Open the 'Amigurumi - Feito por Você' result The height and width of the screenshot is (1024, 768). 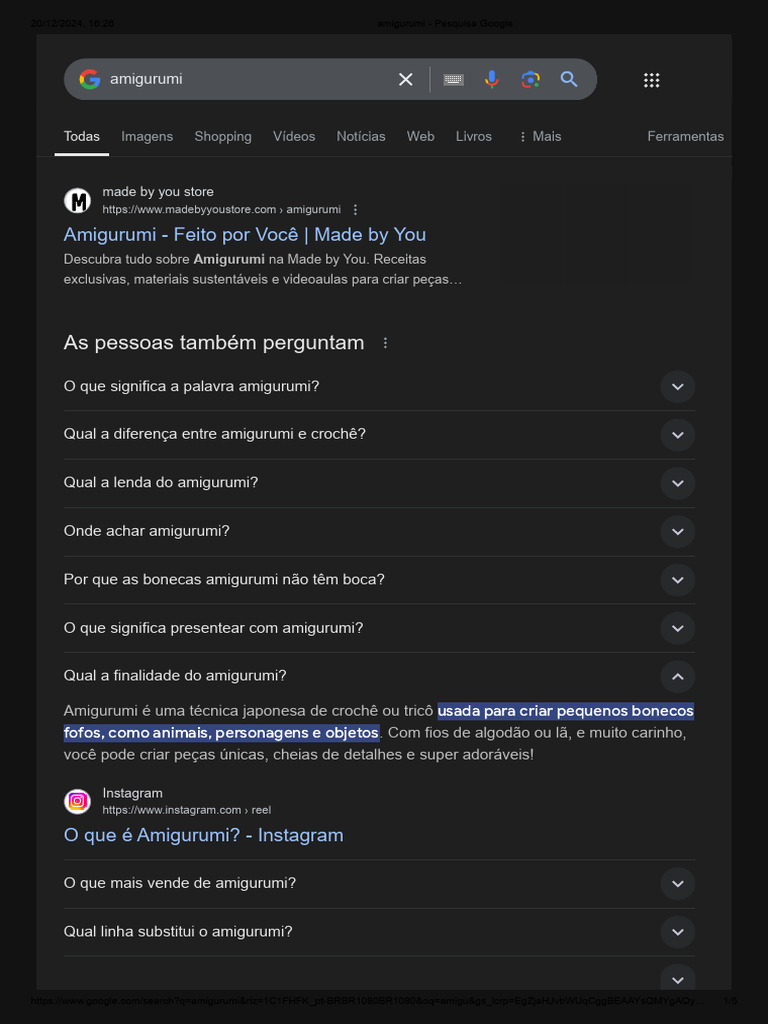[245, 234]
